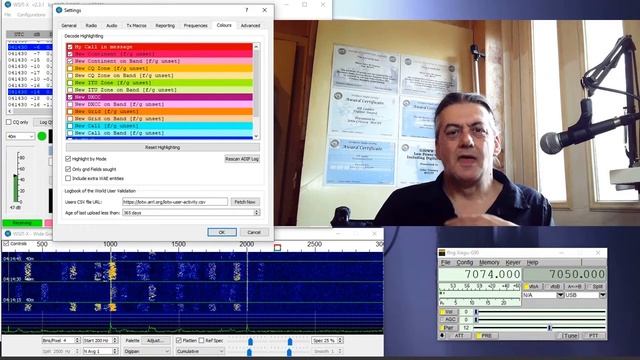Toggle 'Only grid Fields sought' checkbox
This screenshot has width=640, height=360.
click(68, 169)
